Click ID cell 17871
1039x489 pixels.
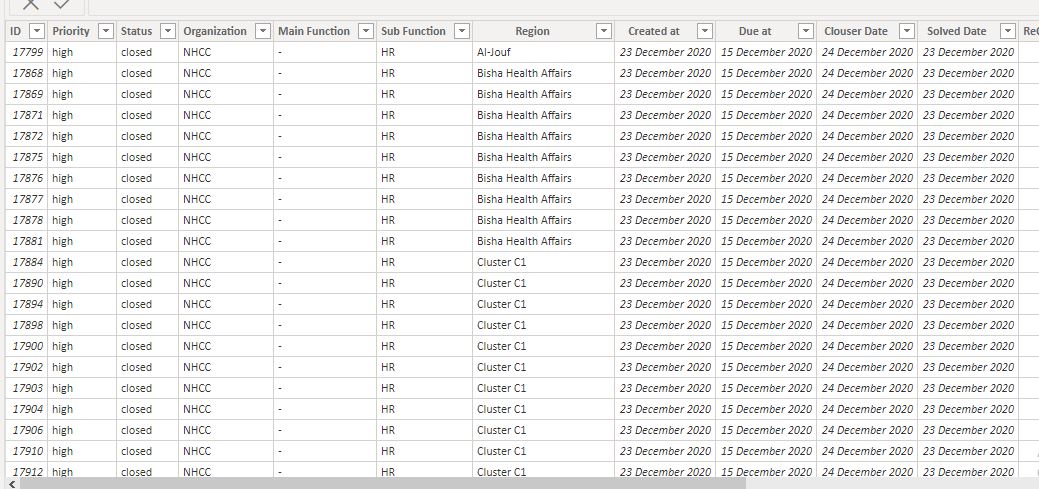click(28, 115)
